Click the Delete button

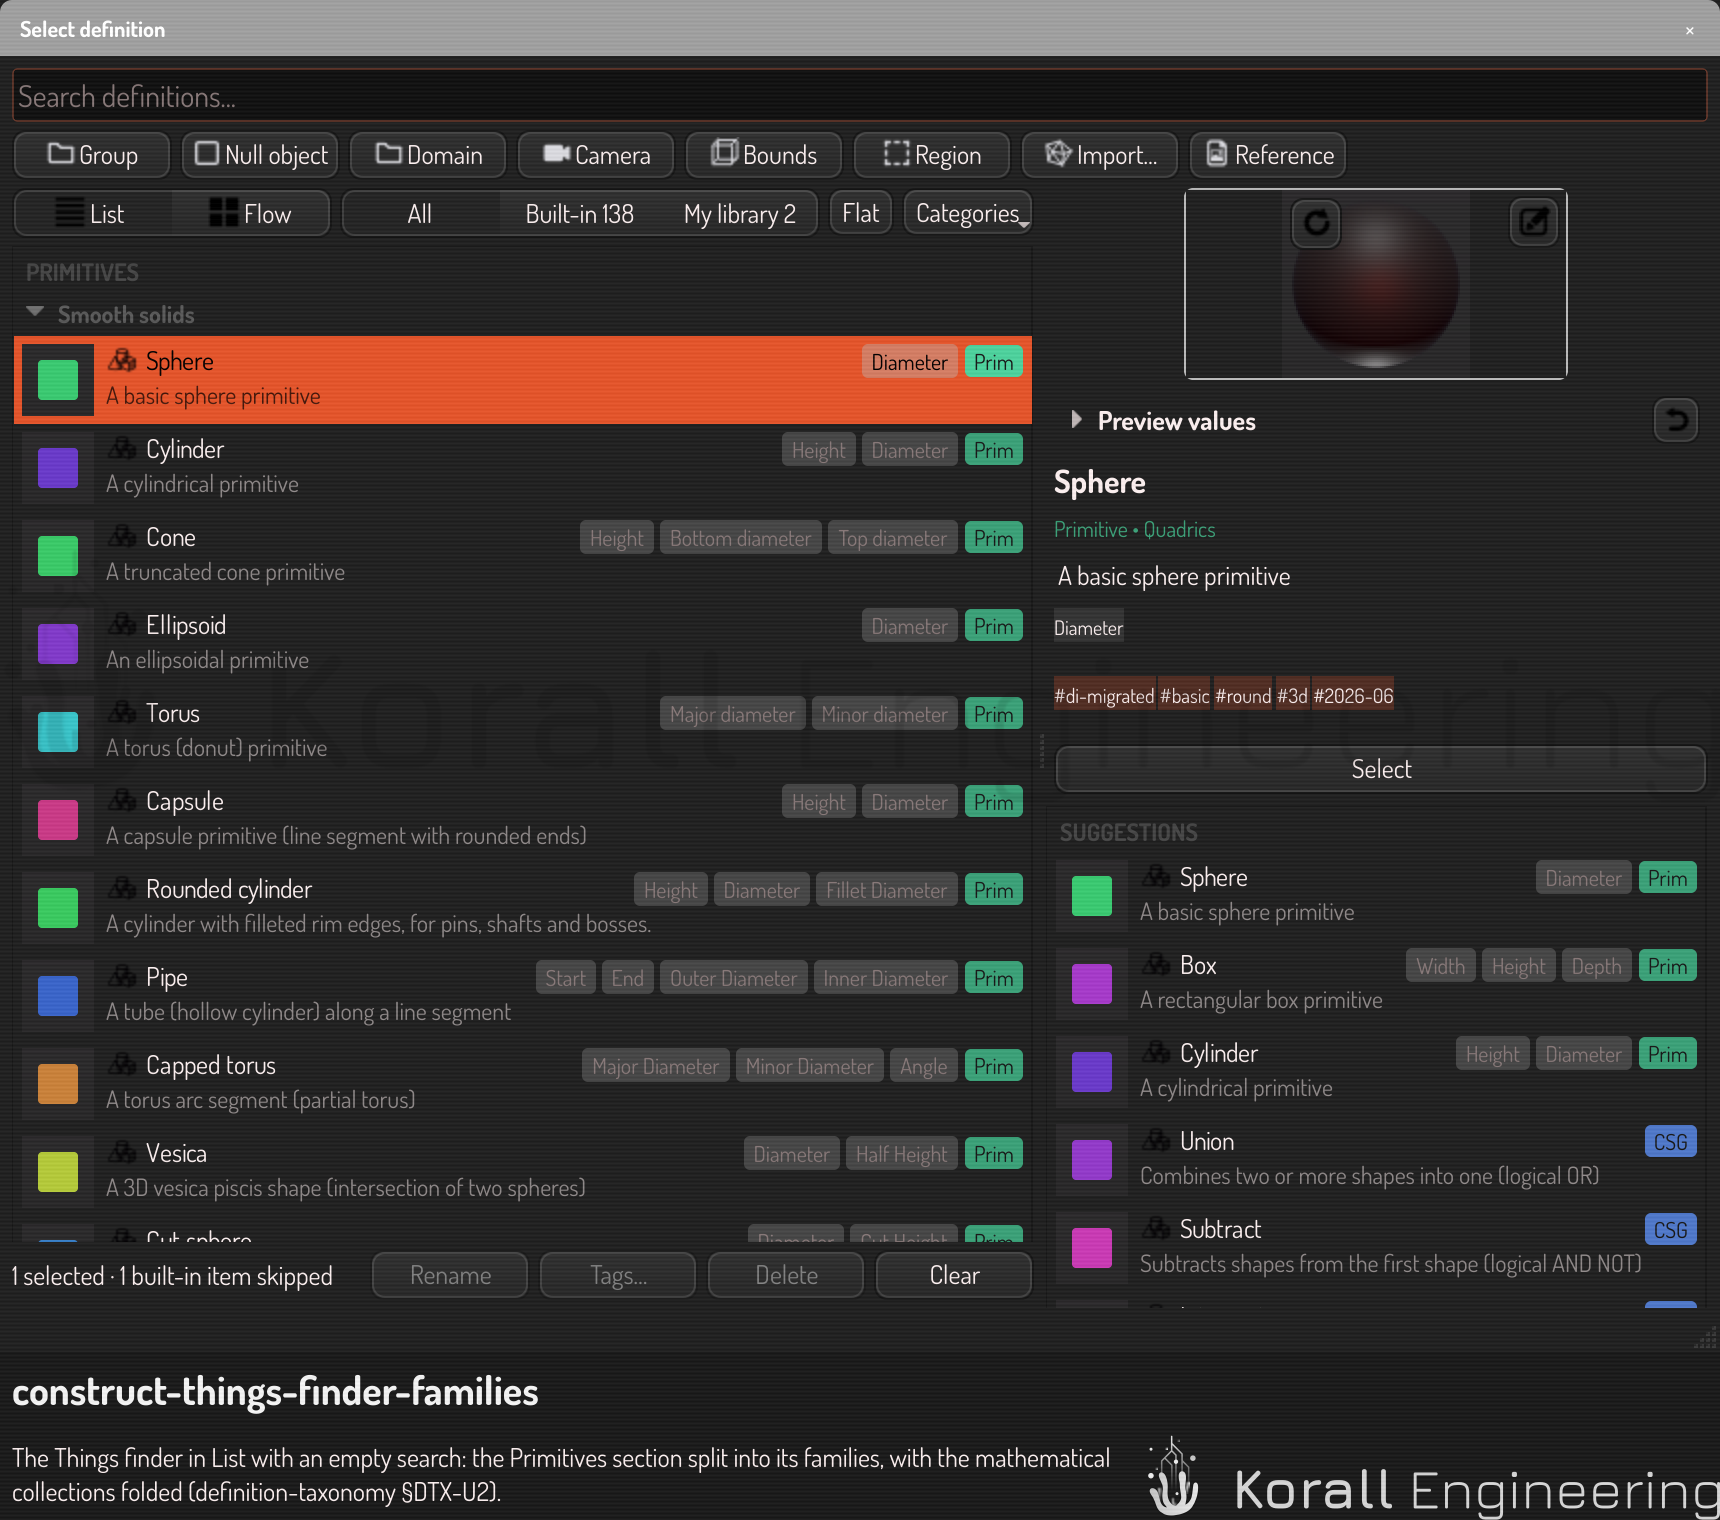pos(786,1275)
